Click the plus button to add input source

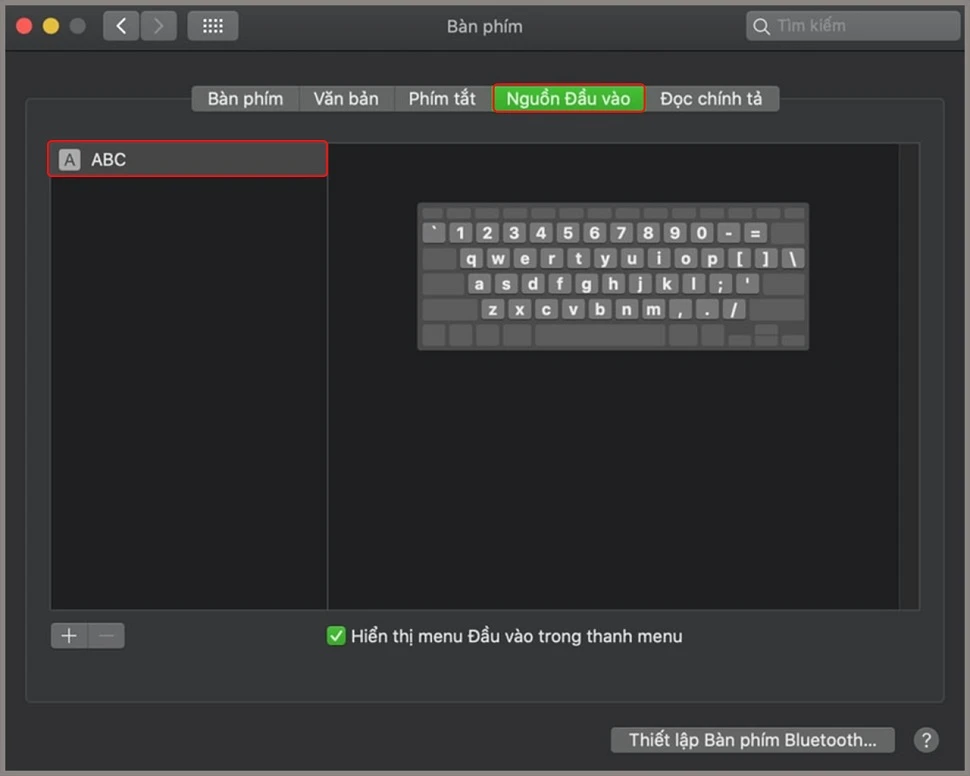[x=69, y=636]
